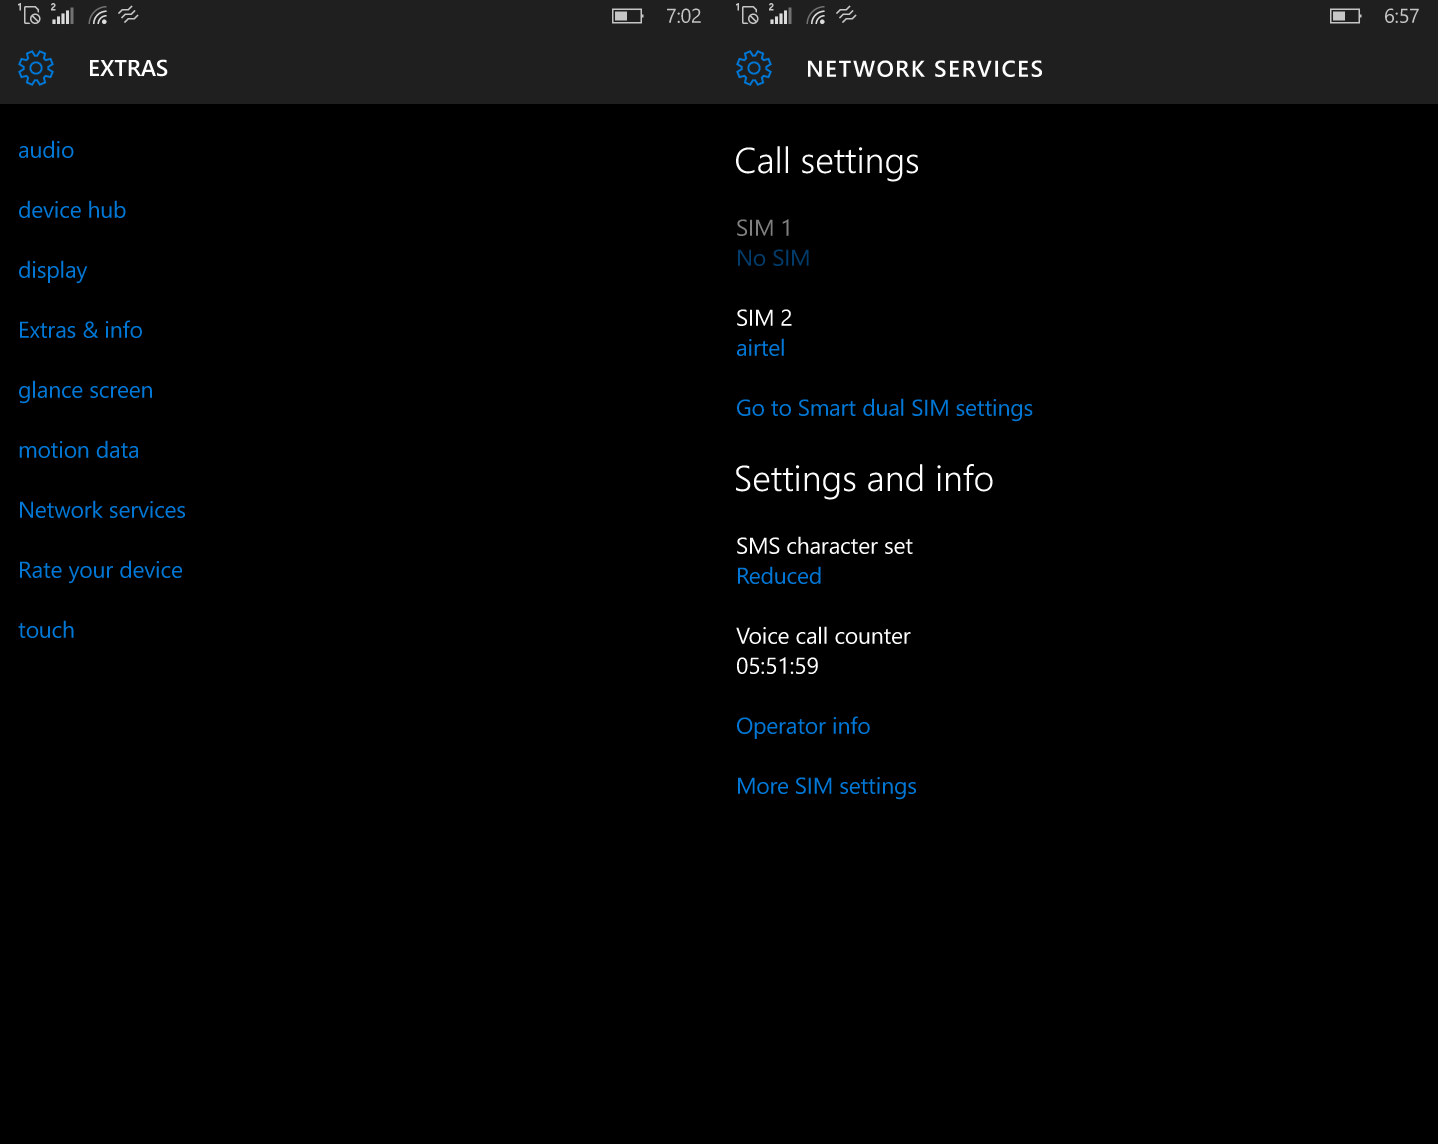Open Network services from the Extras list
Screen dimensions: 1438x1144
coord(102,510)
